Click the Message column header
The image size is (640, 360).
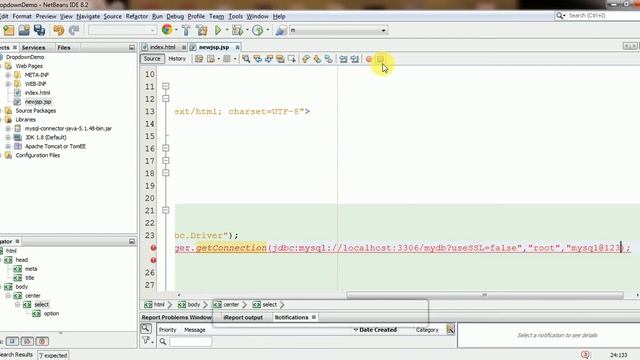coord(195,330)
